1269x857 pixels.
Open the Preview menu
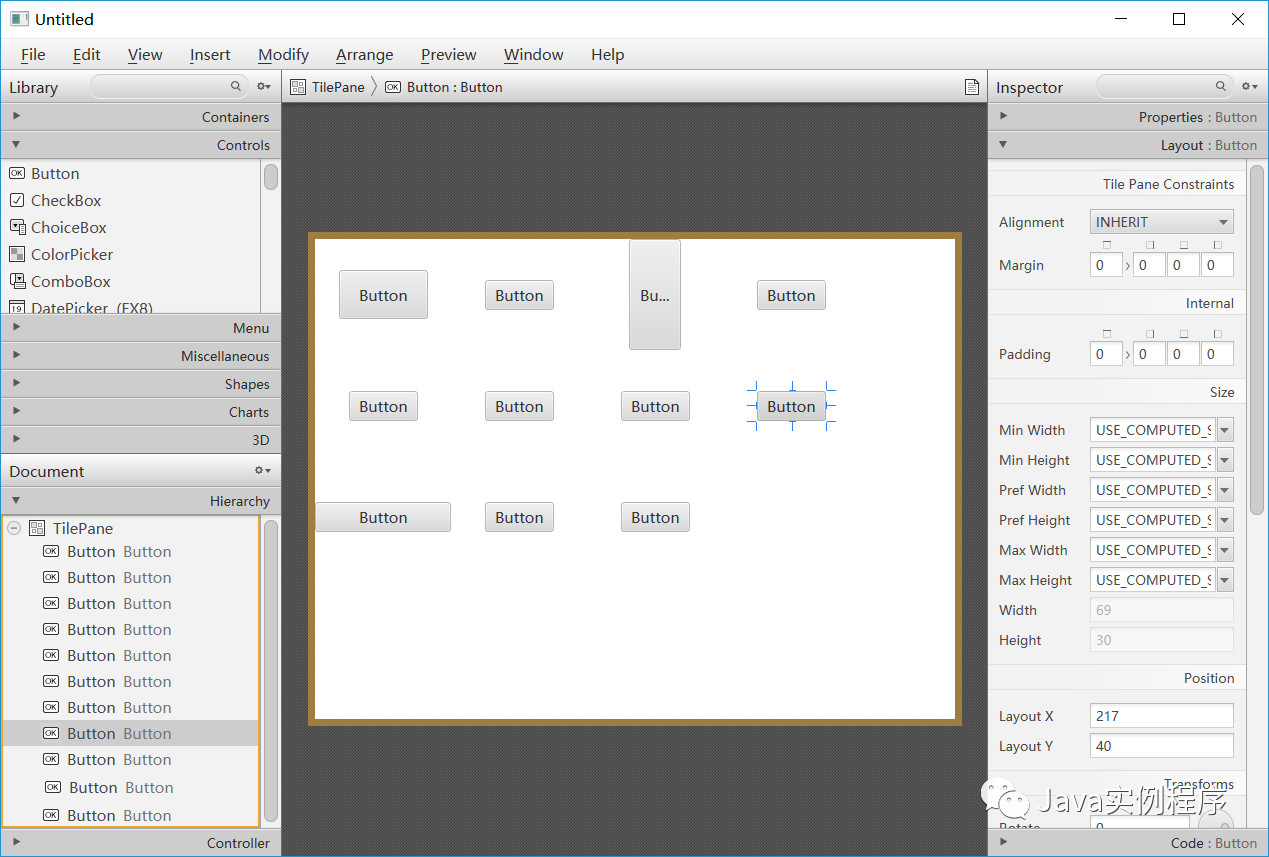coord(448,54)
